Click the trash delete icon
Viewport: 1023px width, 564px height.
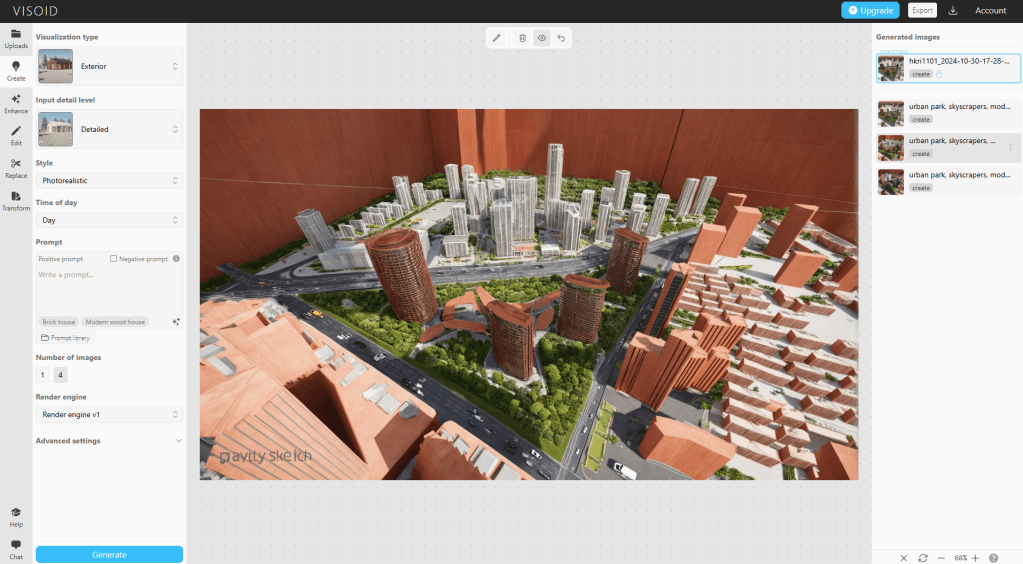(x=522, y=38)
